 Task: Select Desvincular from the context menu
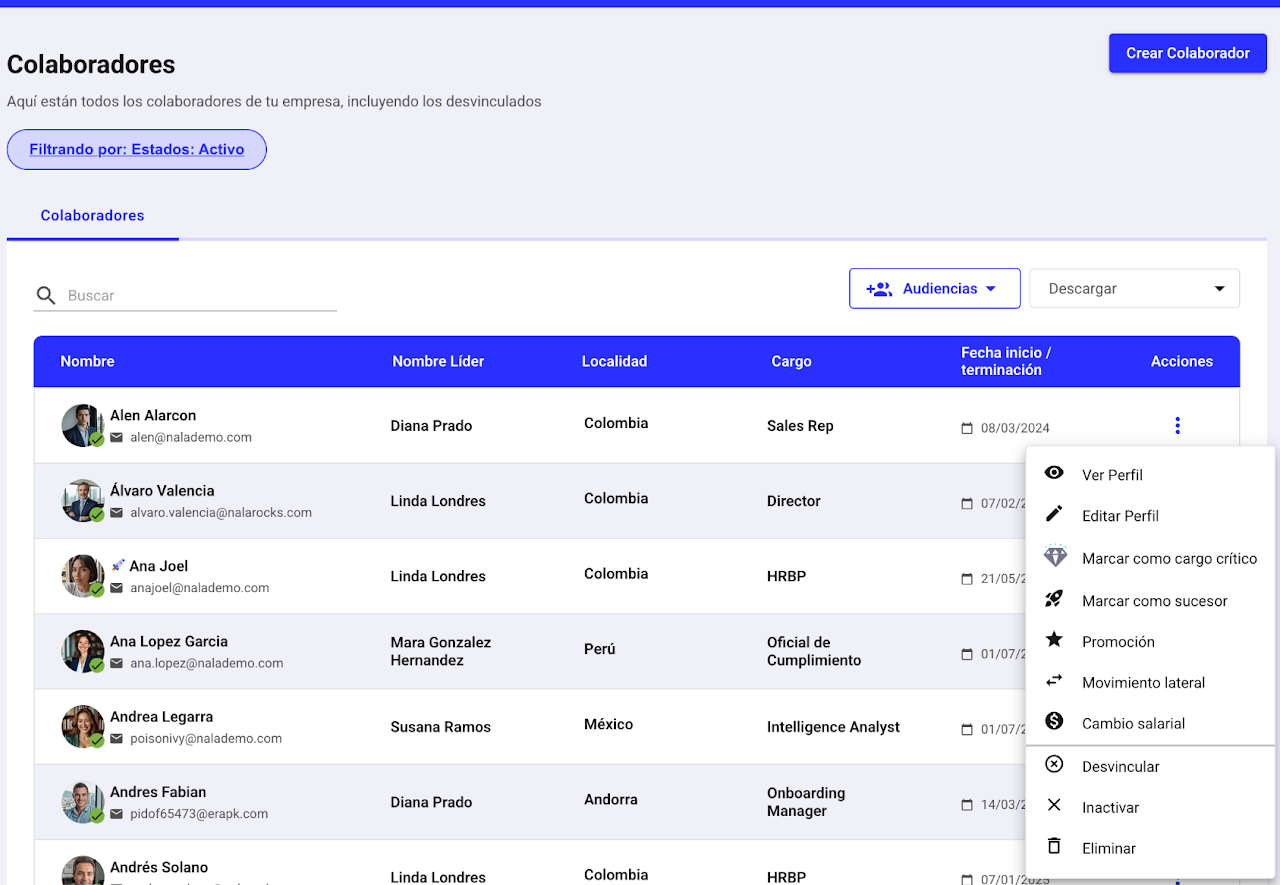pos(1120,767)
